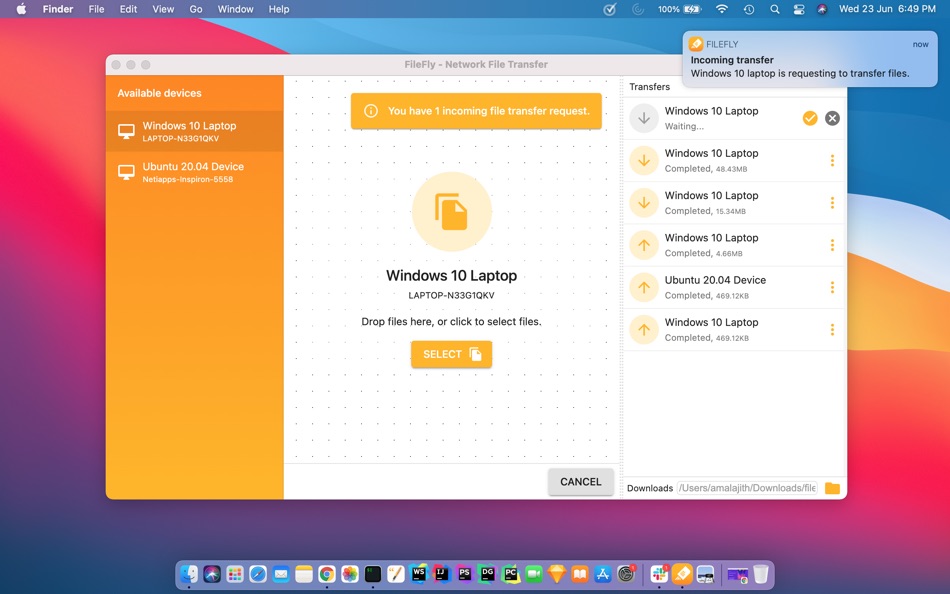Image resolution: width=950 pixels, height=594 pixels.
Task: Open App Store from the dock
Action: coord(603,573)
